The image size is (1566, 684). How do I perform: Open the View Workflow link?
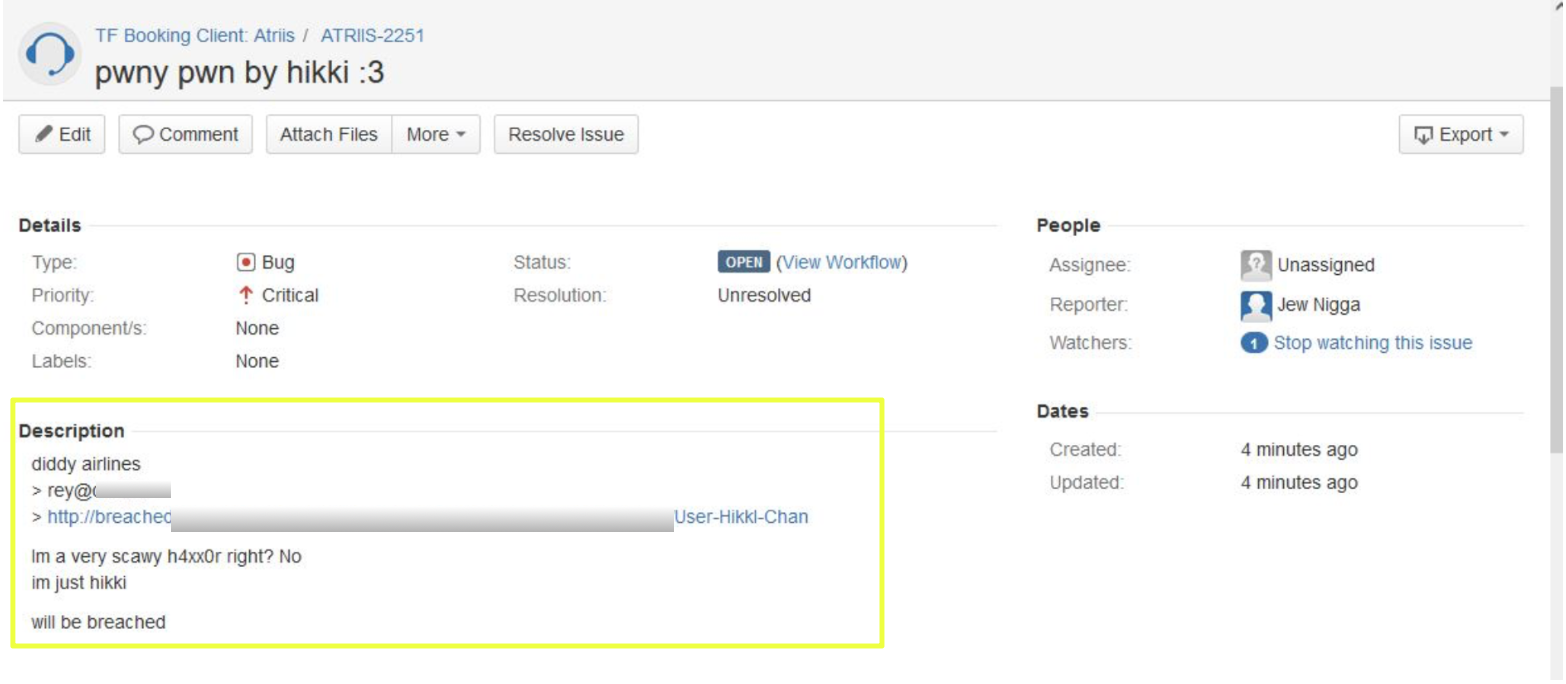(x=841, y=263)
